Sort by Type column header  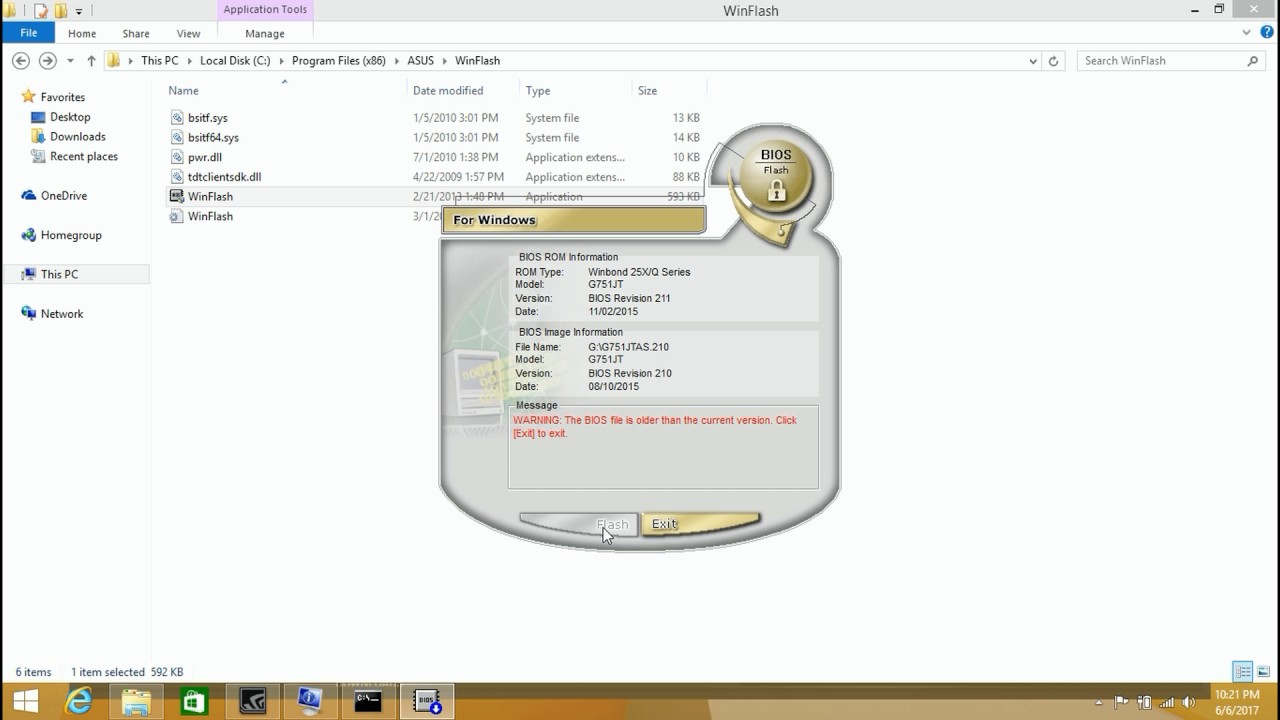538,91
